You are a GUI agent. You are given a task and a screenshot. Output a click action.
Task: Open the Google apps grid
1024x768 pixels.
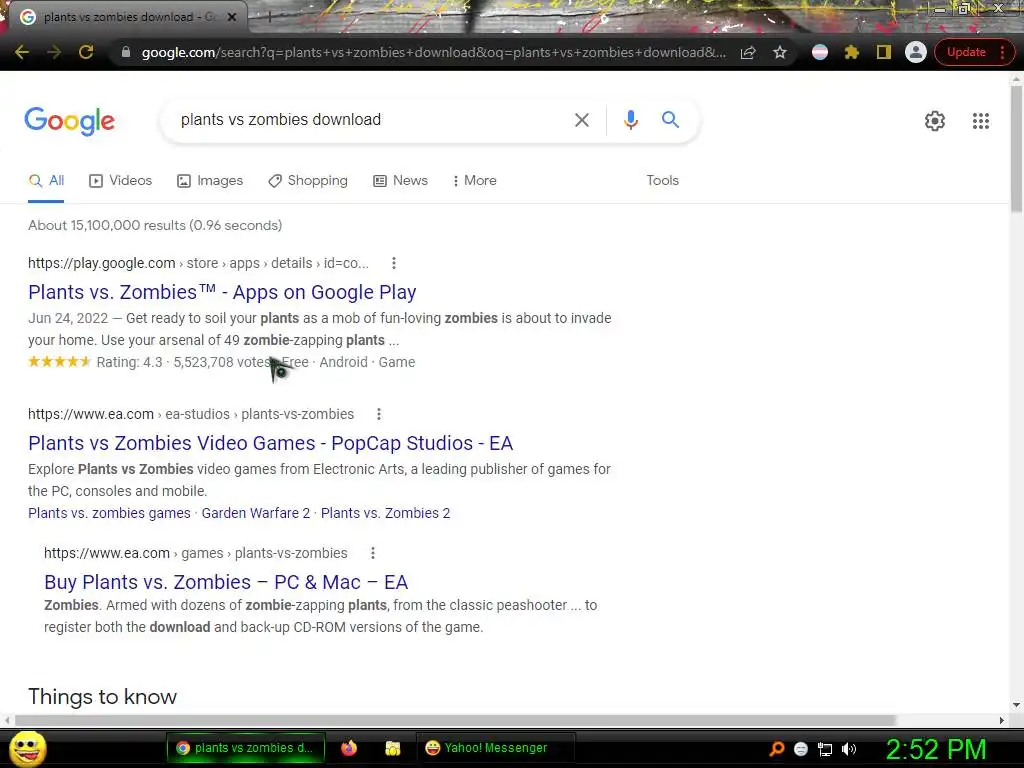coord(981,121)
